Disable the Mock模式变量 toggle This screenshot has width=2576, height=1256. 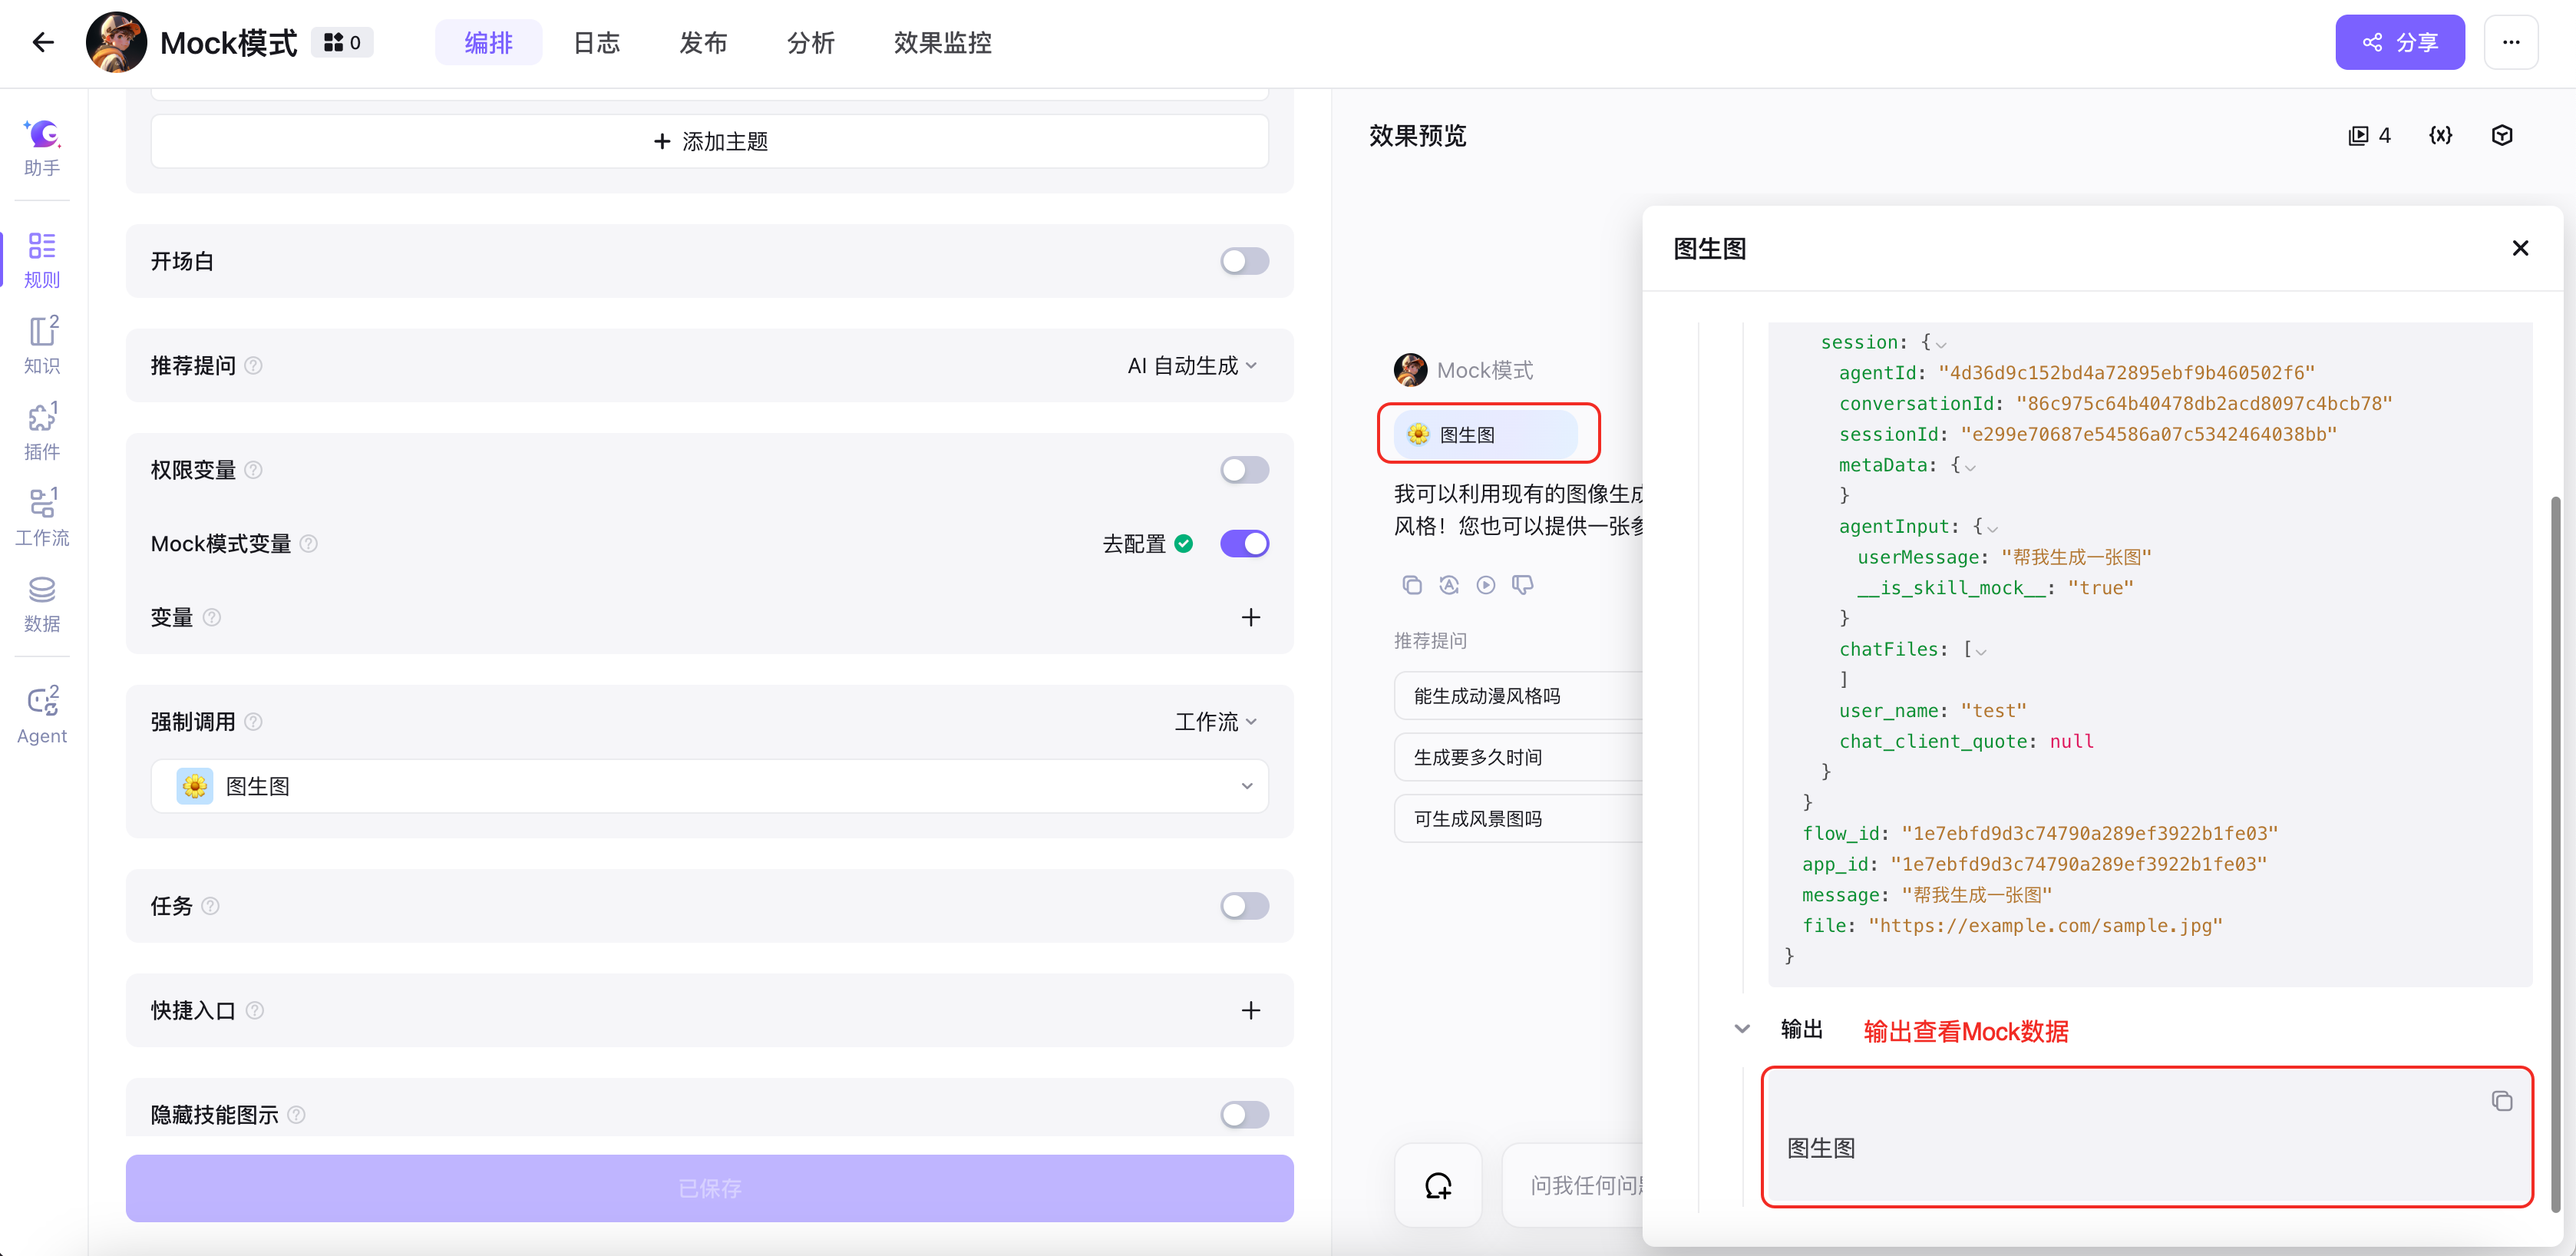tap(1244, 543)
